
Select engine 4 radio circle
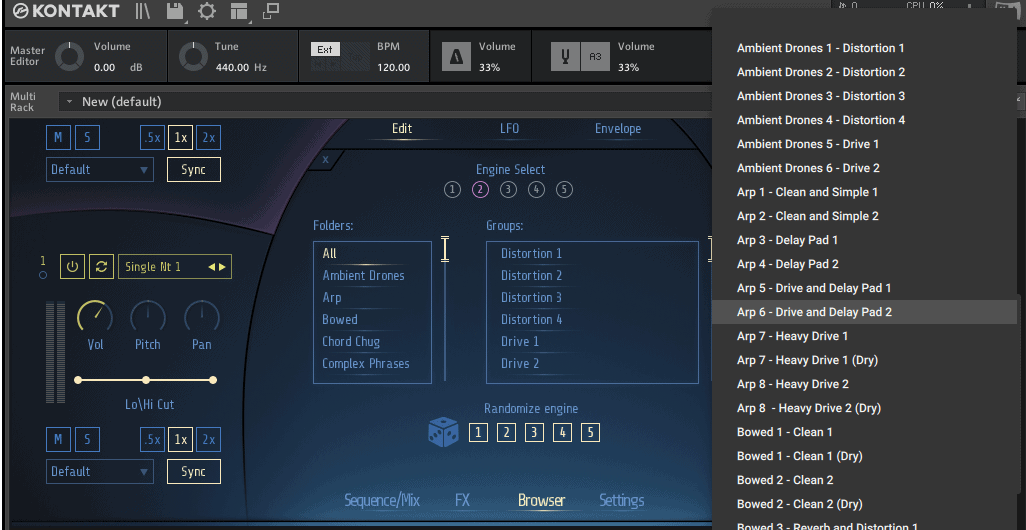click(537, 190)
